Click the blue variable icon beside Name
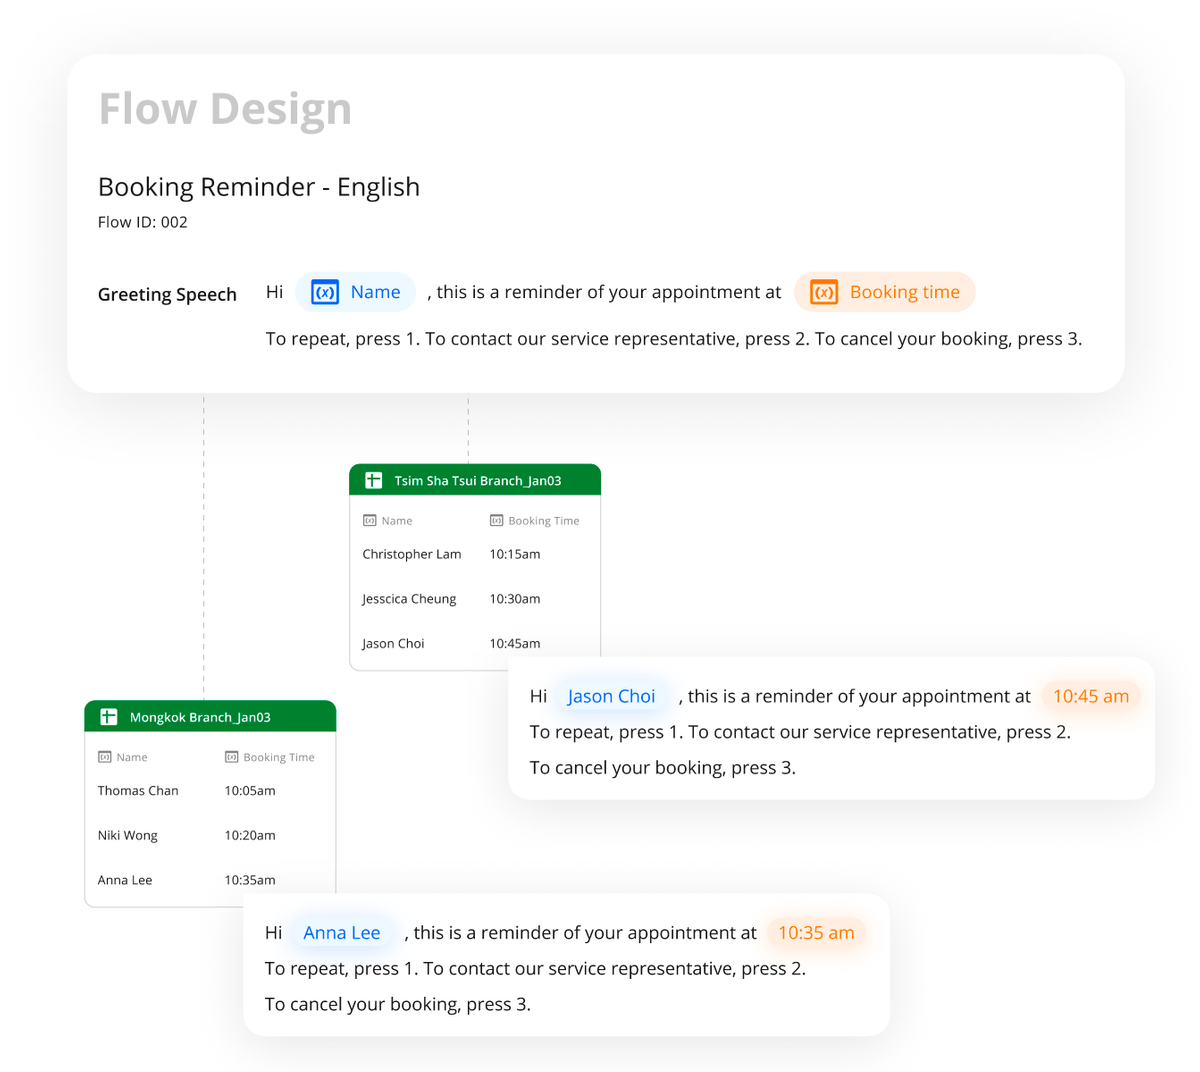The width and height of the screenshot is (1200, 1072). click(325, 293)
